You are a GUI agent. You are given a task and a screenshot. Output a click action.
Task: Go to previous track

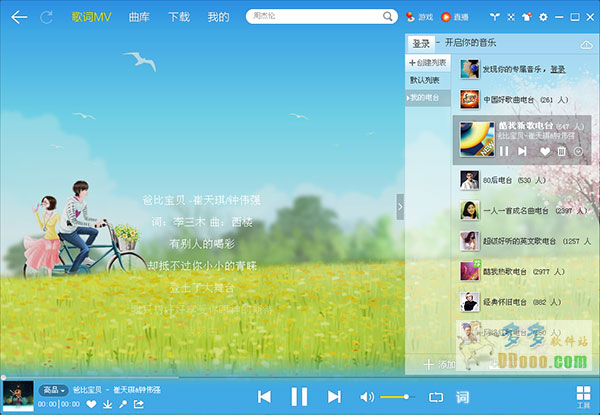[x=264, y=397]
